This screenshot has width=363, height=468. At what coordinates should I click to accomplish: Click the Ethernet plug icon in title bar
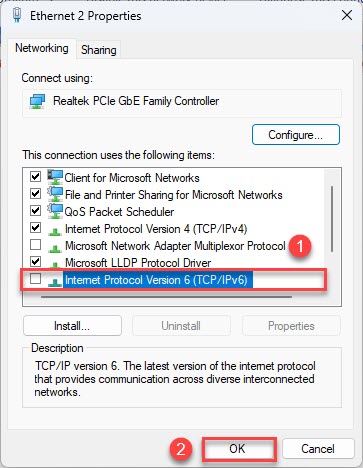[17, 16]
